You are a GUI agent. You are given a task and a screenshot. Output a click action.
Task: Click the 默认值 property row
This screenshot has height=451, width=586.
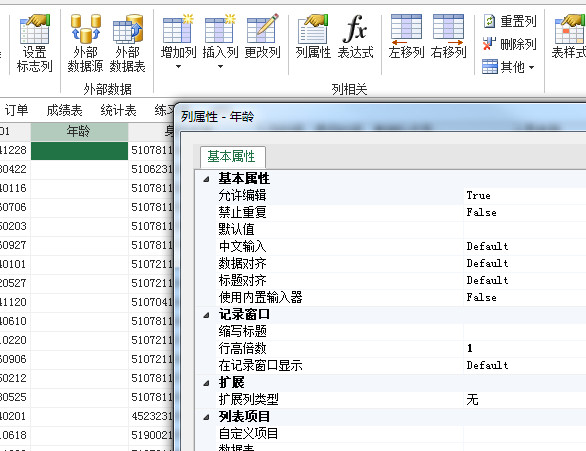[391, 229]
